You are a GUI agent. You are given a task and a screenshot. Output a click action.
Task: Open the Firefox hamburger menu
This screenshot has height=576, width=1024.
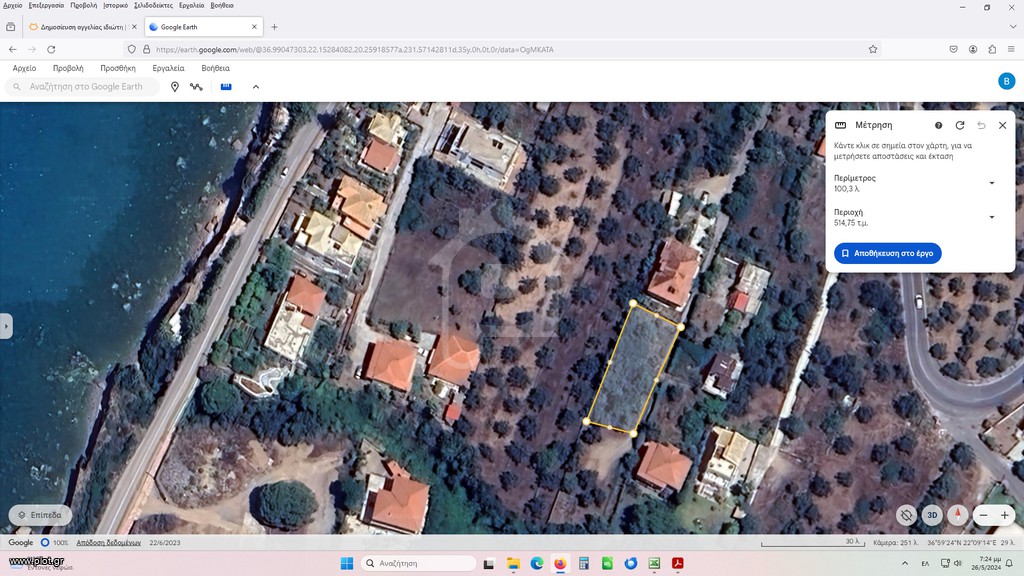pyautogui.click(x=1011, y=49)
